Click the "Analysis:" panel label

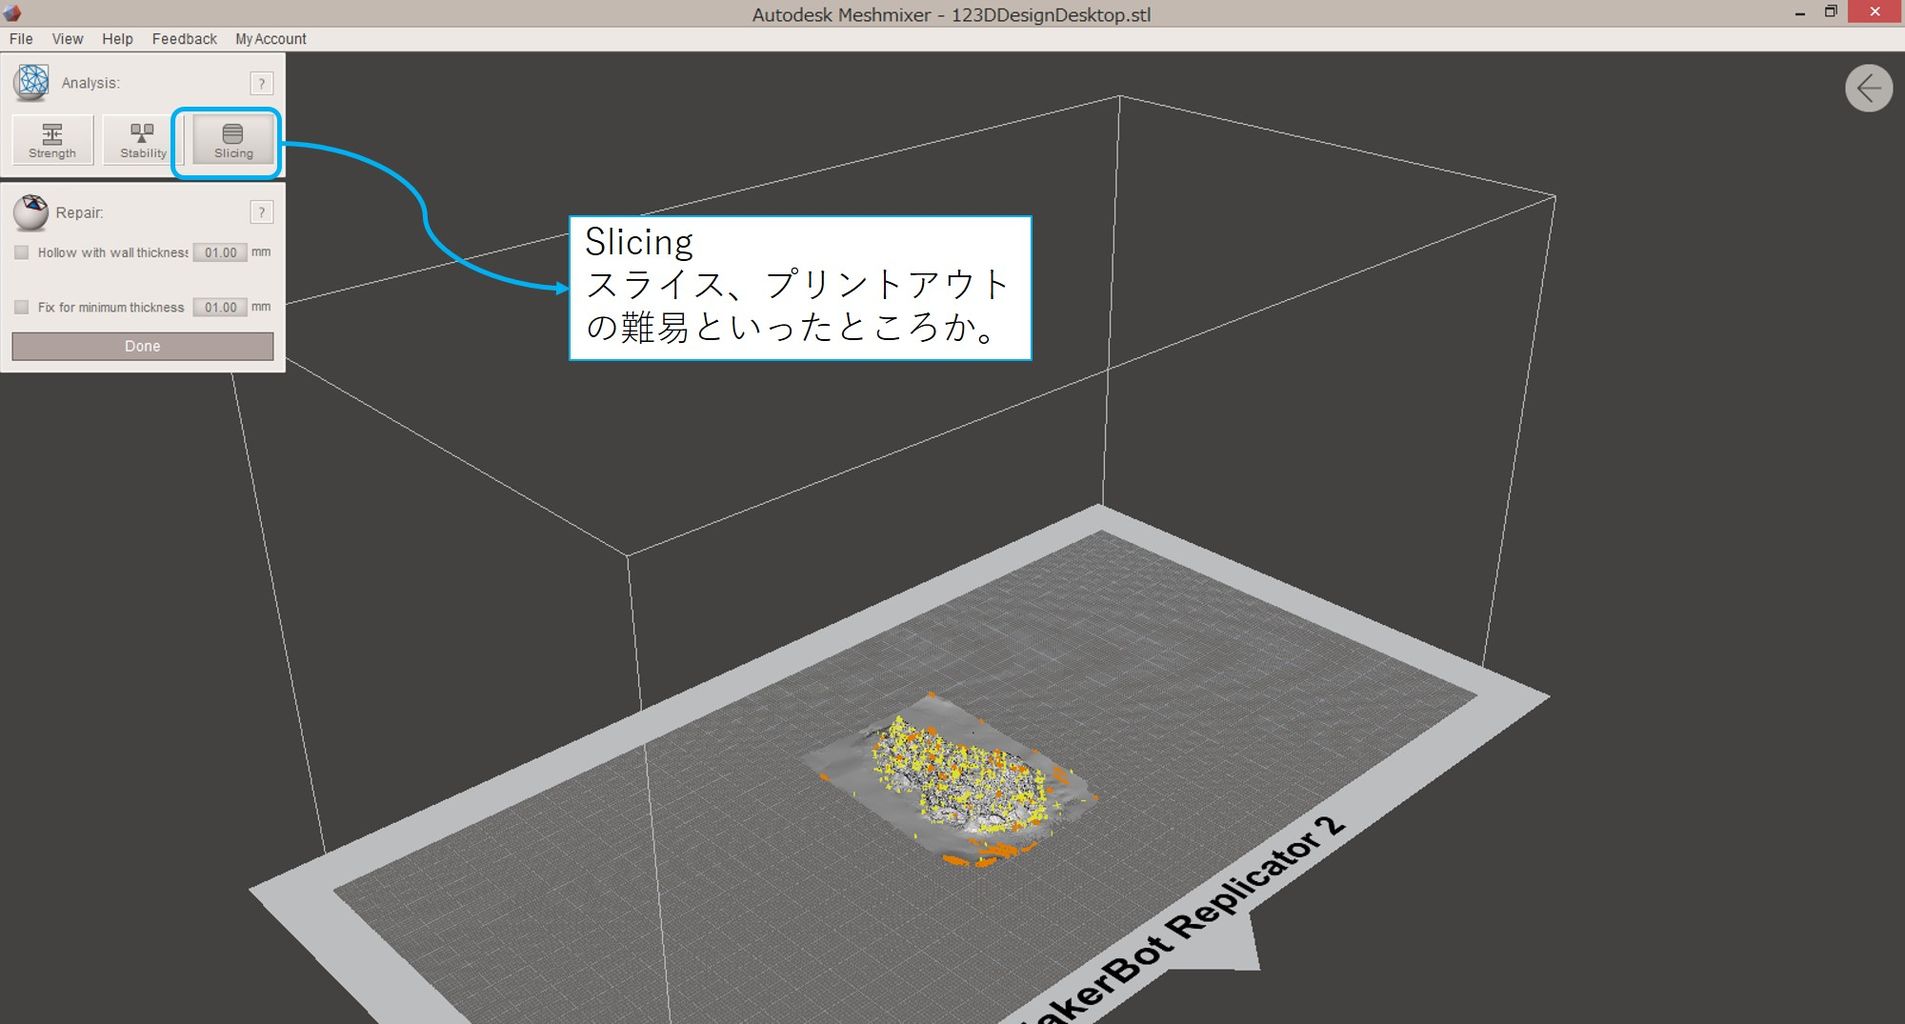[90, 83]
